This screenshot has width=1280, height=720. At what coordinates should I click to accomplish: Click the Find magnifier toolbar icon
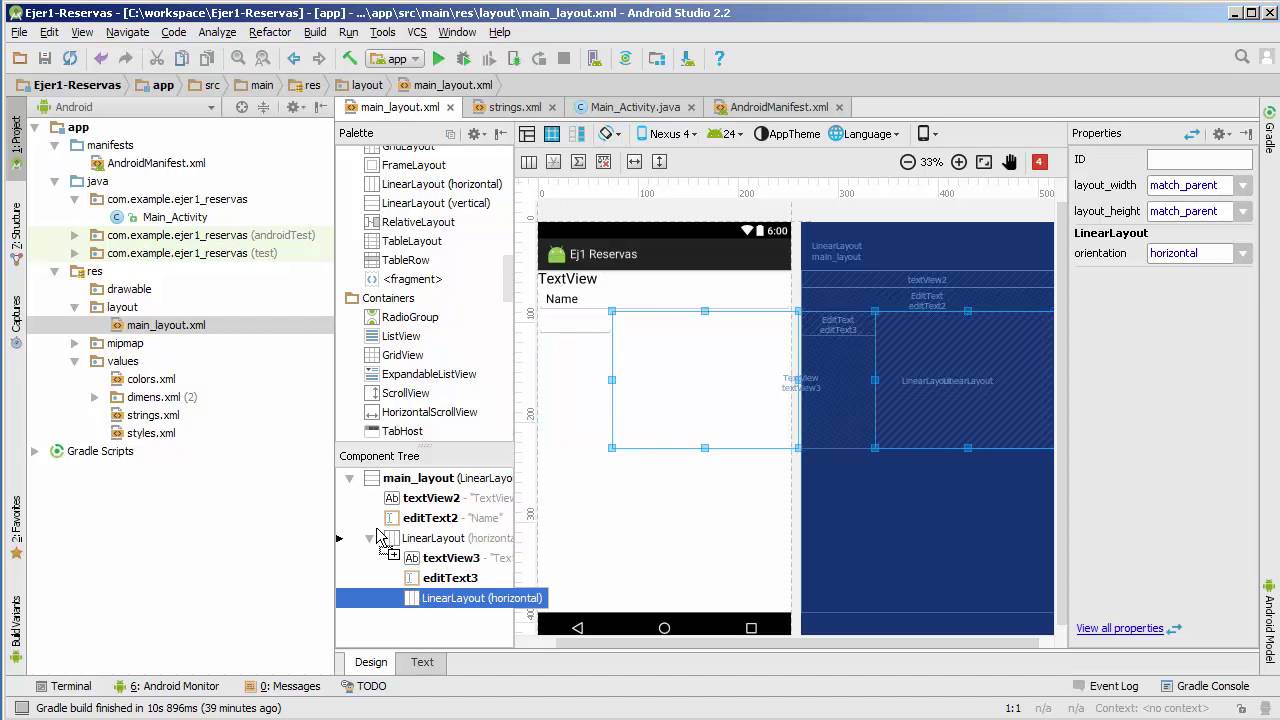click(238, 59)
